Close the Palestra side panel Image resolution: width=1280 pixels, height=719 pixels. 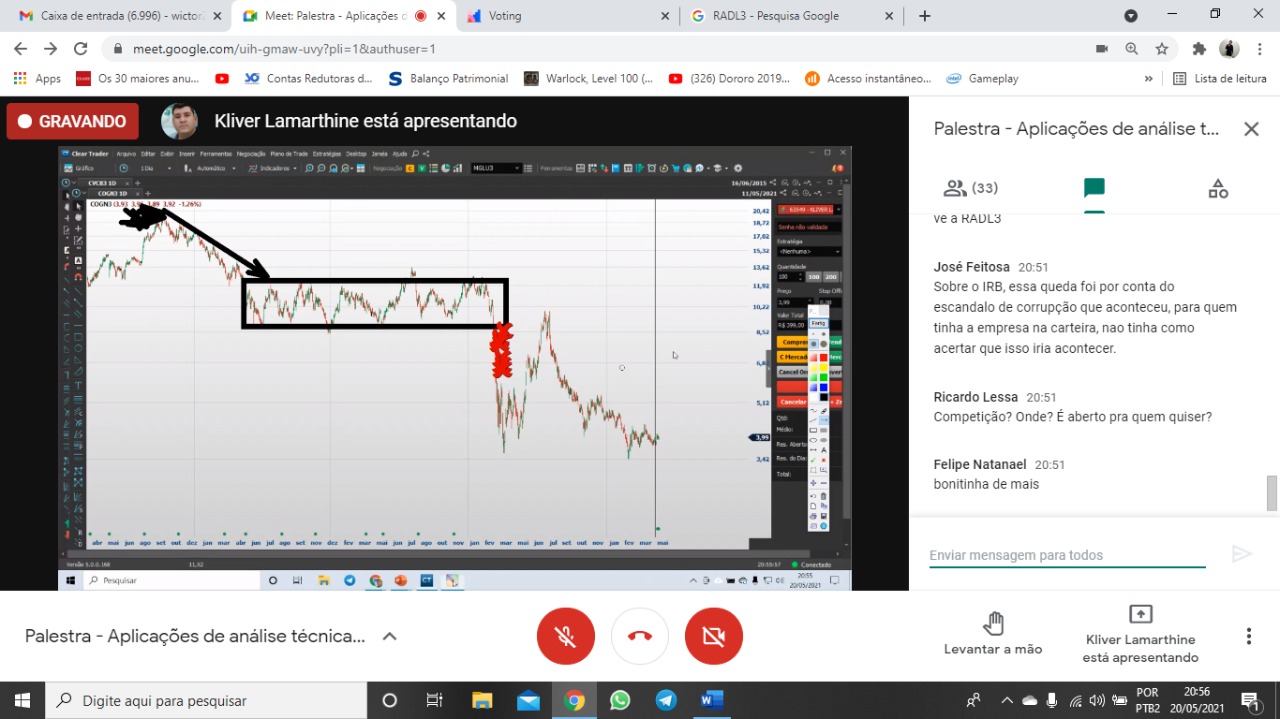click(x=1251, y=129)
